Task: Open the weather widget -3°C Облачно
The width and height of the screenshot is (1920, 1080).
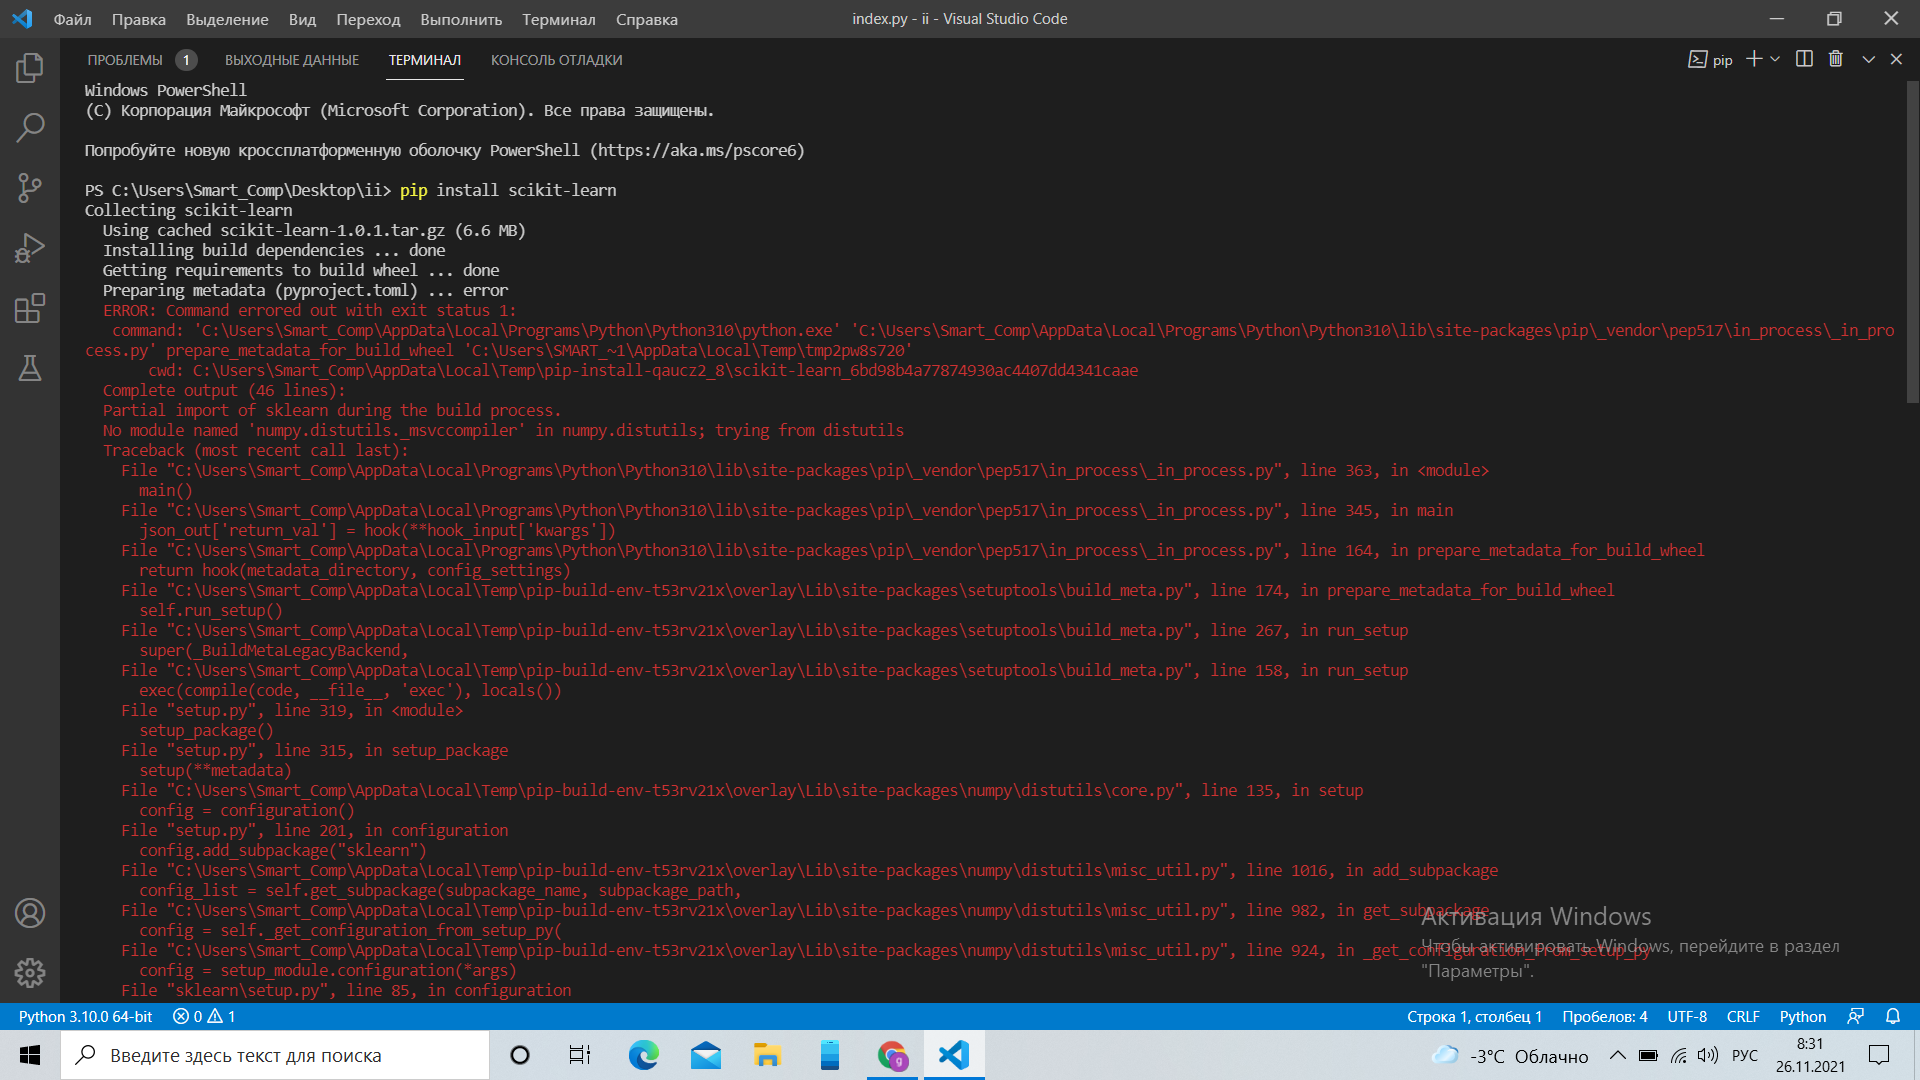Action: coord(1510,1055)
